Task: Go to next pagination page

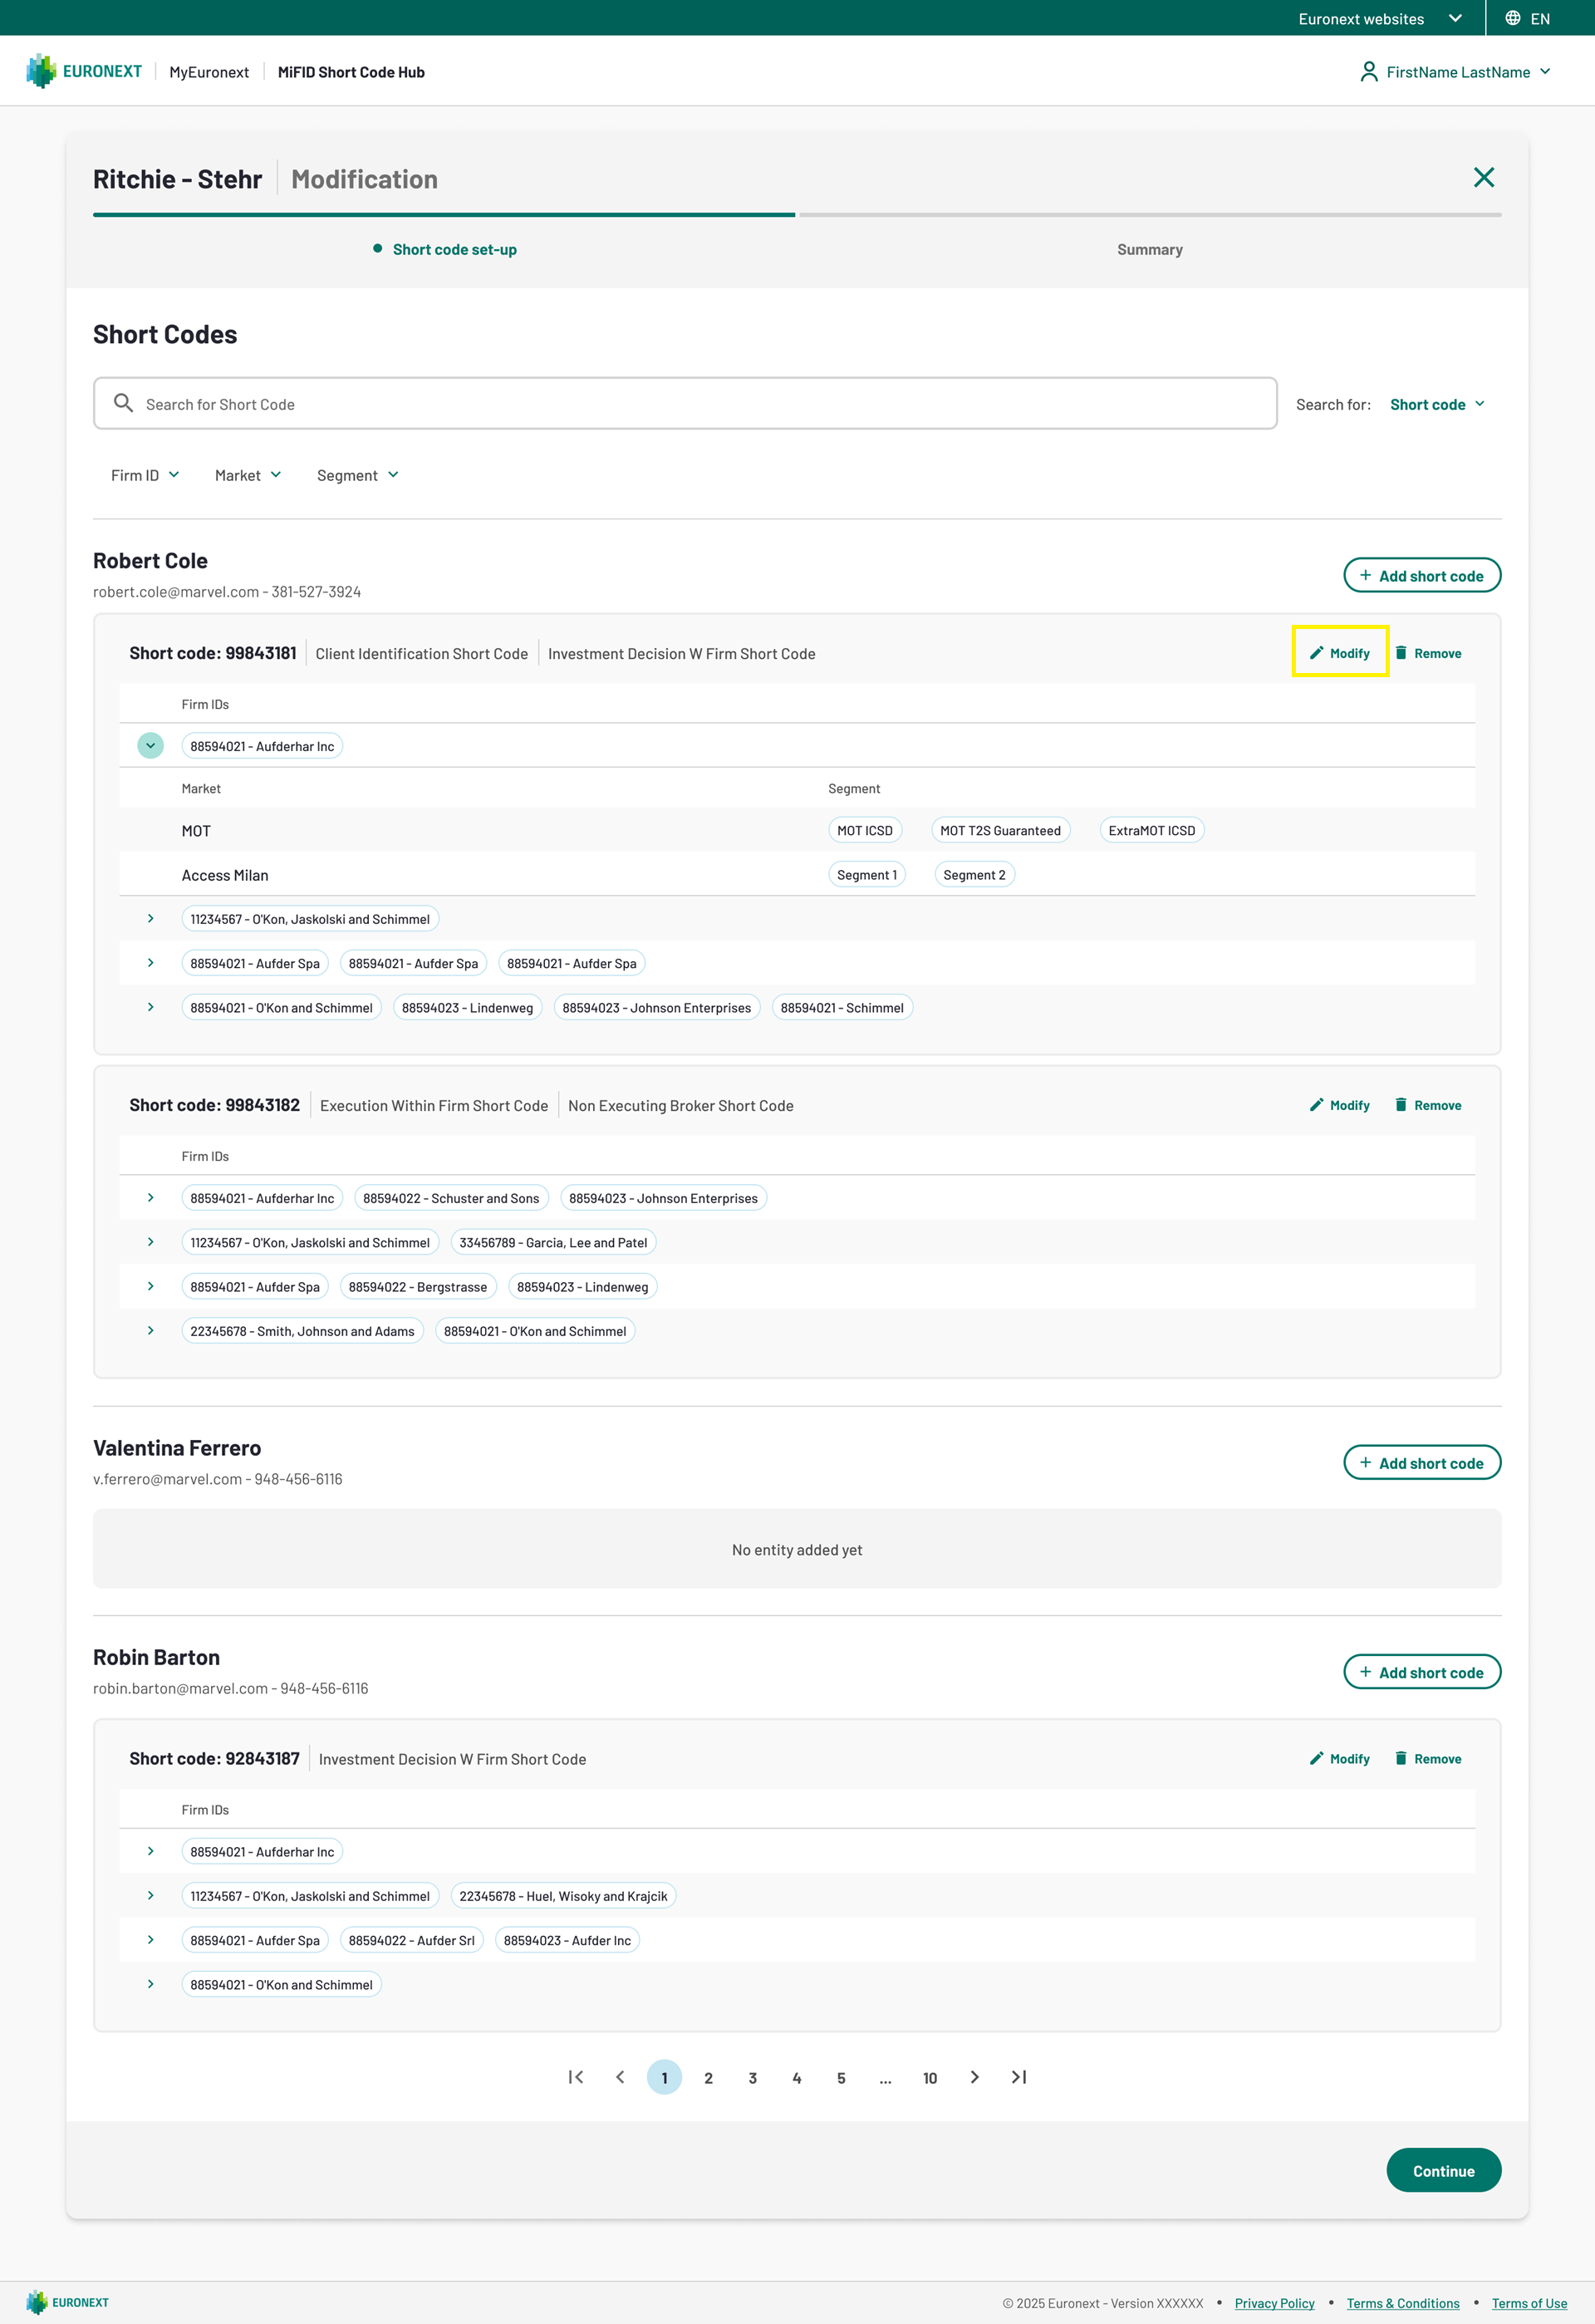Action: tap(974, 2077)
